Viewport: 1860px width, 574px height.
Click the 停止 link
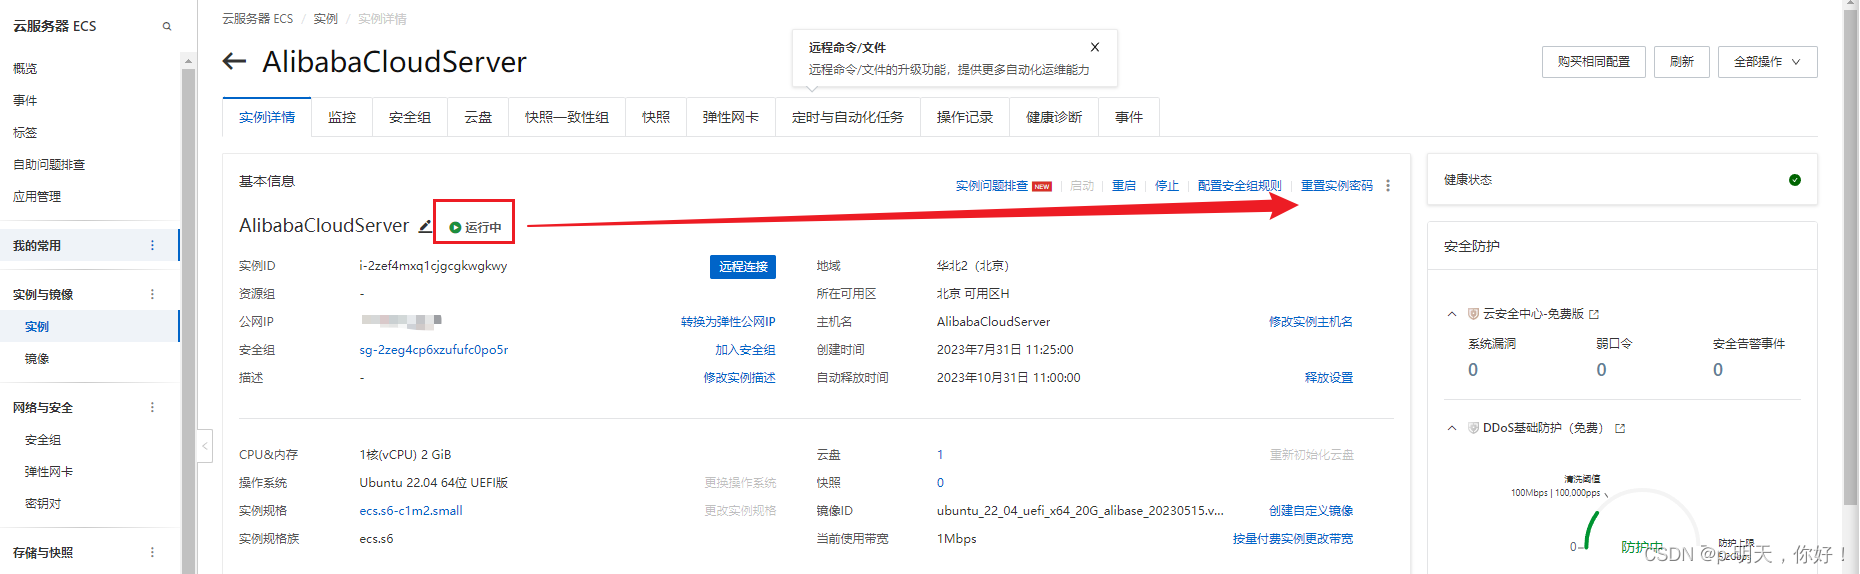coord(1167,186)
